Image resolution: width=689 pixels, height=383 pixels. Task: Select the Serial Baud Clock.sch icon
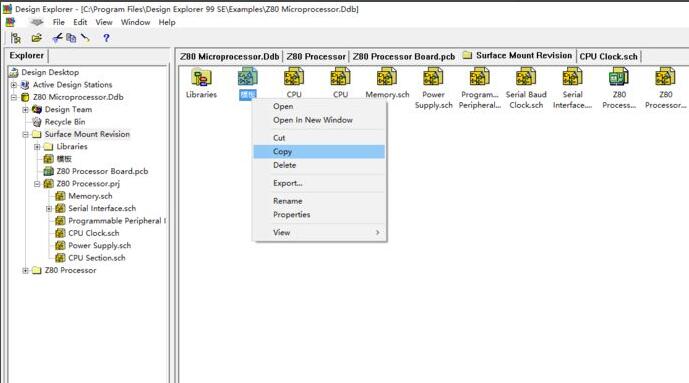coord(526,77)
